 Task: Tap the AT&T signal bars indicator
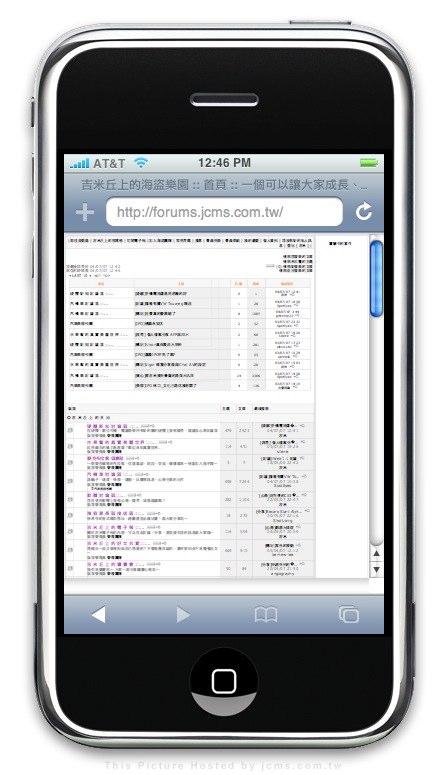pos(80,163)
